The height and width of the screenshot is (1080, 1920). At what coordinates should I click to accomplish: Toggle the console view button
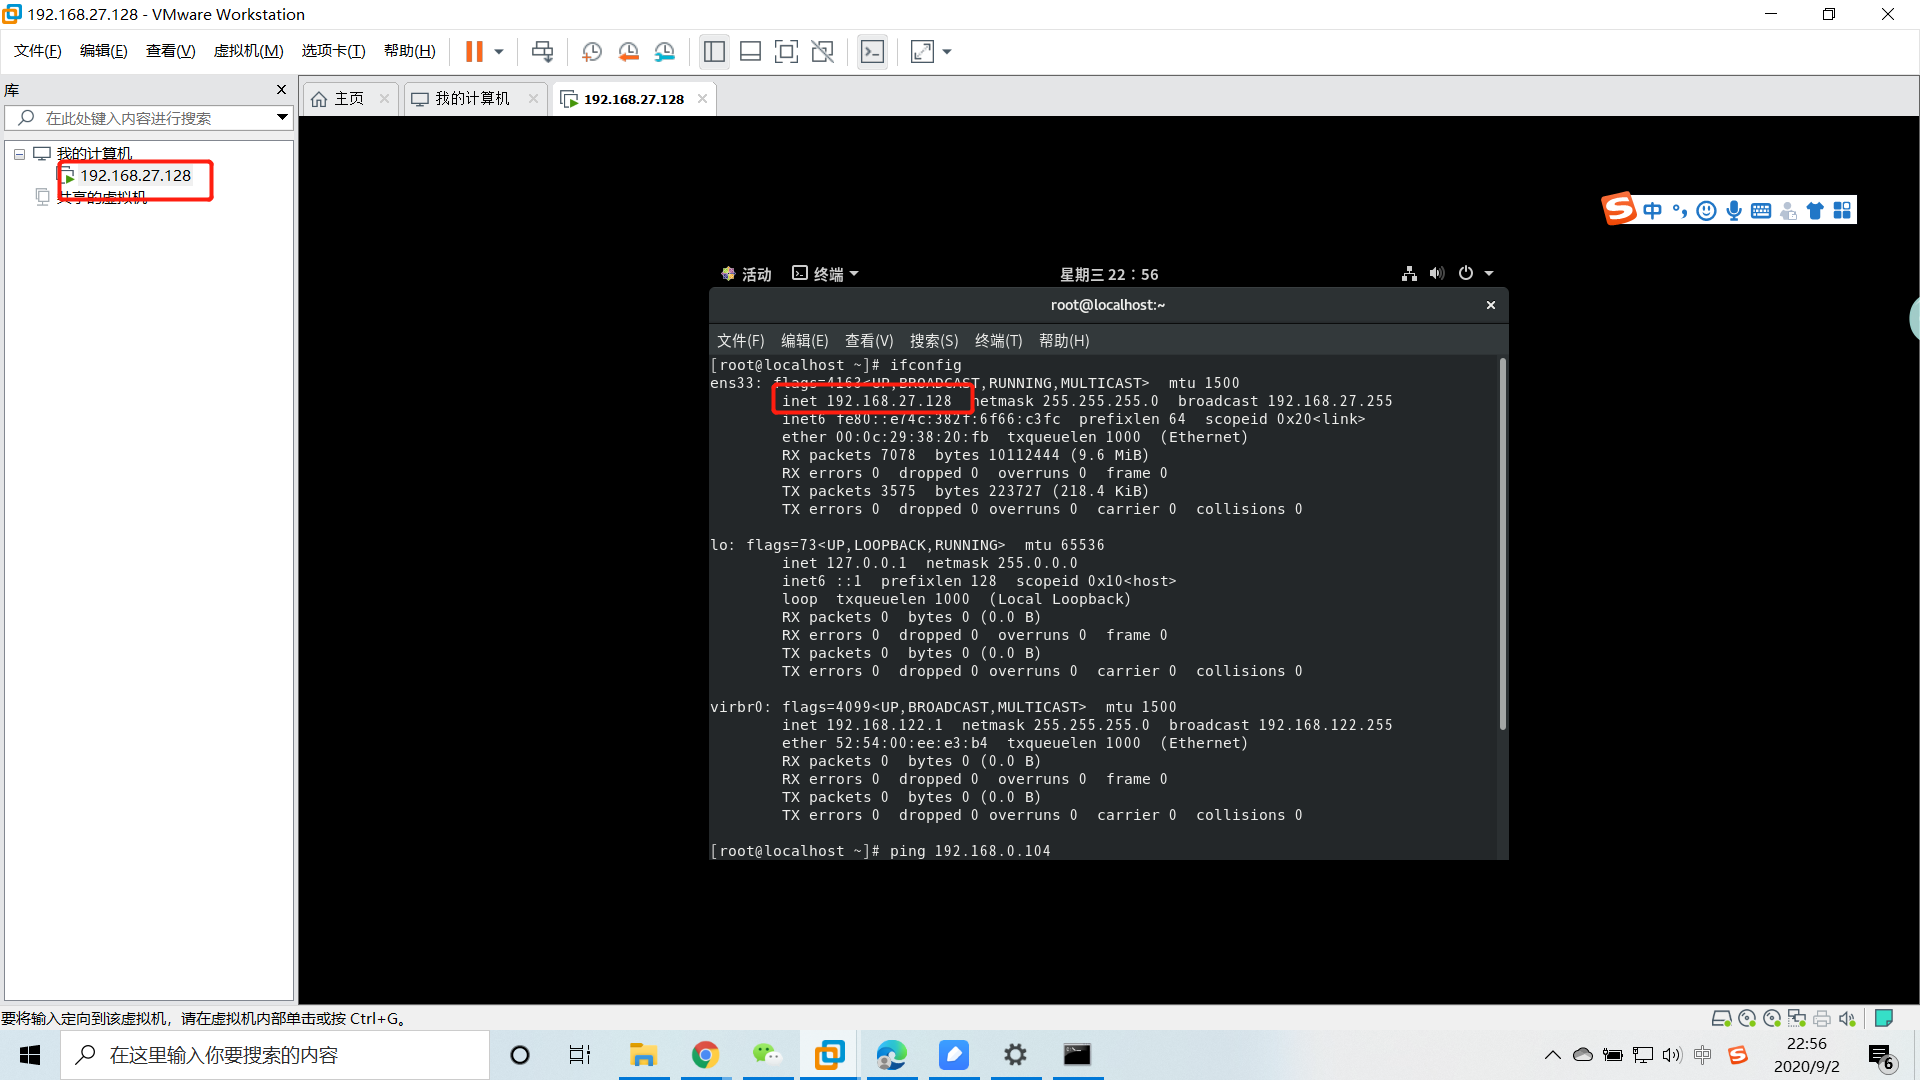point(872,51)
